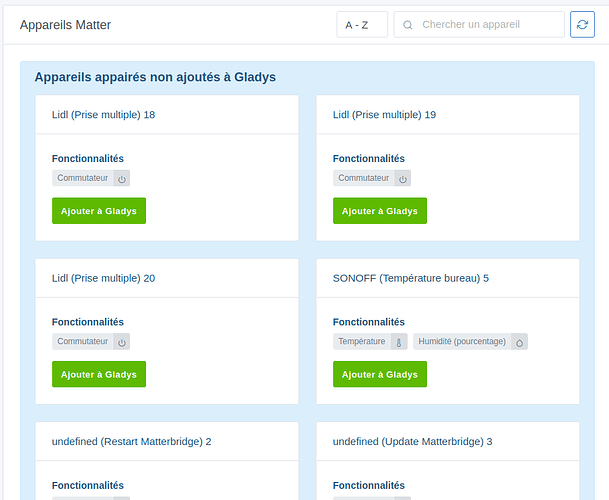Click the search magnifier icon
The image size is (609, 500).
click(x=407, y=25)
